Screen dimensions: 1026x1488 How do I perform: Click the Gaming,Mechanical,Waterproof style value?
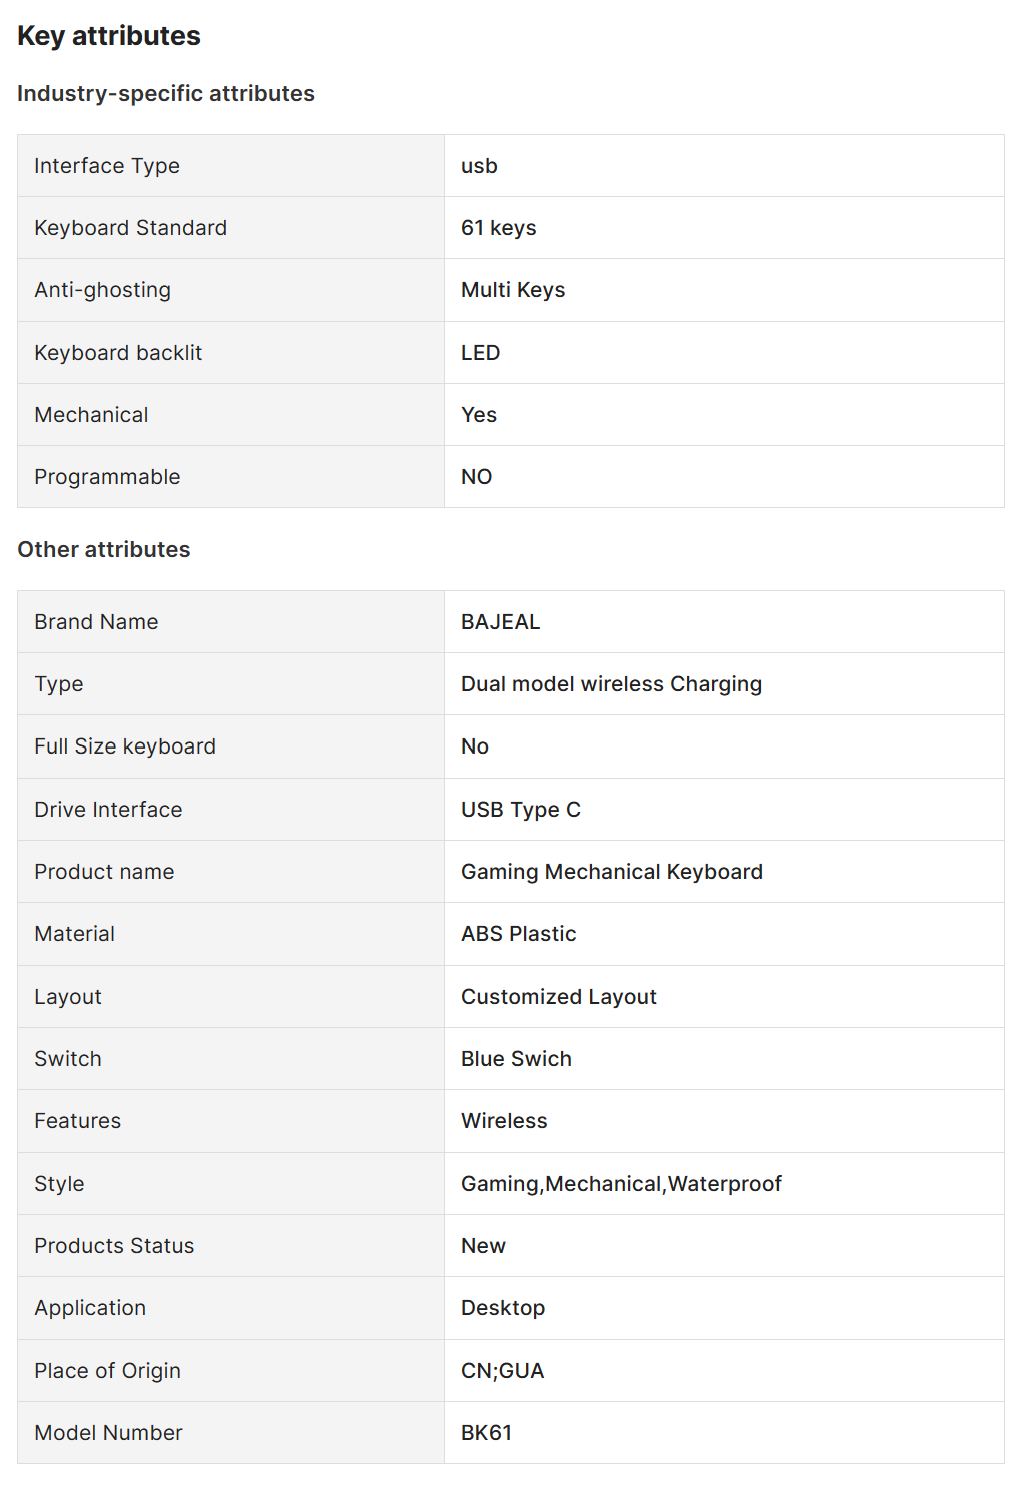click(621, 1184)
